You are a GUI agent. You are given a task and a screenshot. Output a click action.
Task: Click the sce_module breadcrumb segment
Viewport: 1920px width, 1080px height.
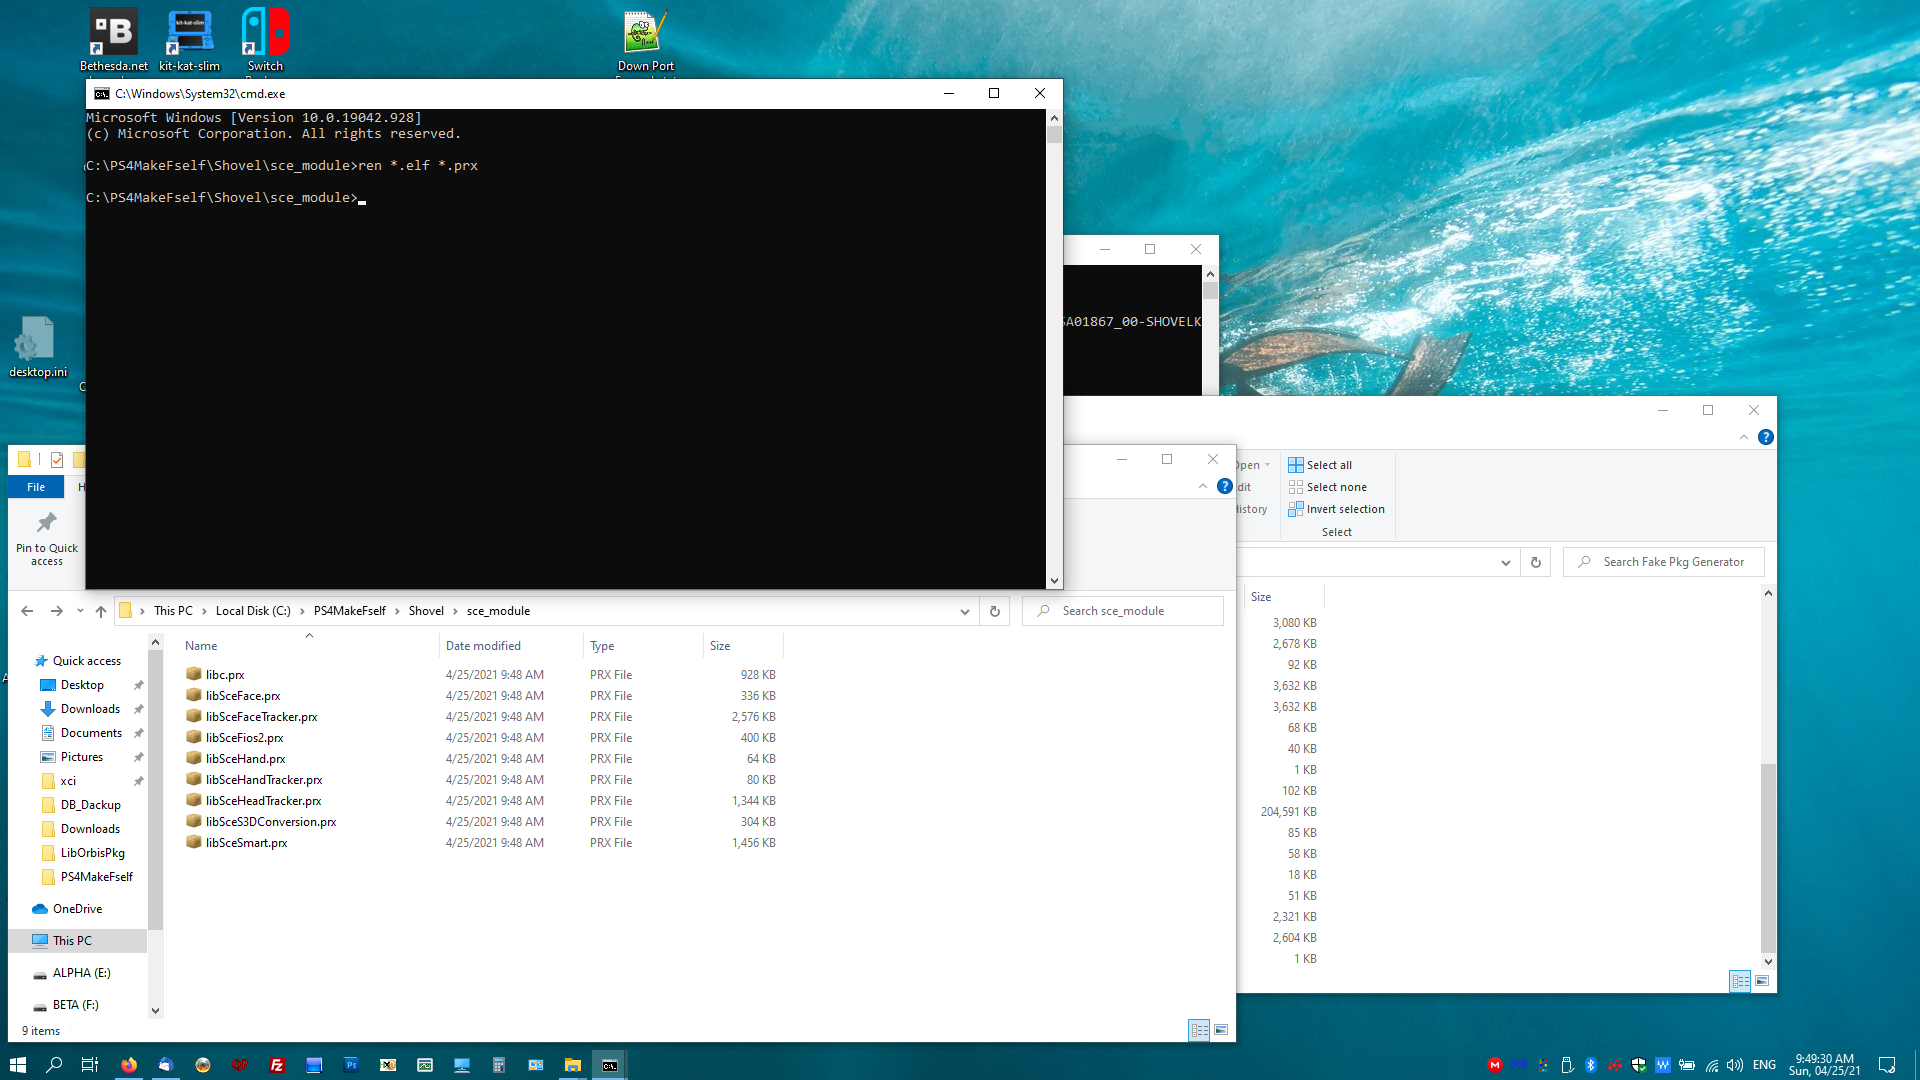coord(498,611)
